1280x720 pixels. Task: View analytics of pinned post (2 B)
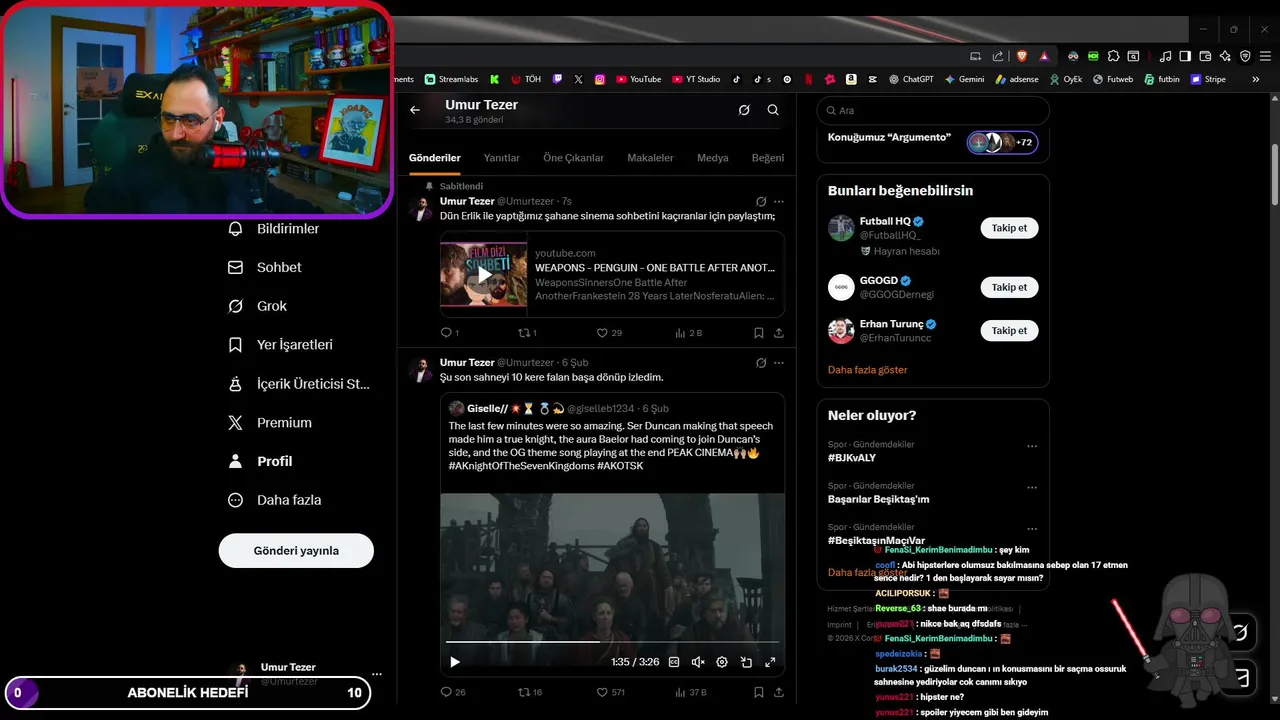click(x=689, y=333)
